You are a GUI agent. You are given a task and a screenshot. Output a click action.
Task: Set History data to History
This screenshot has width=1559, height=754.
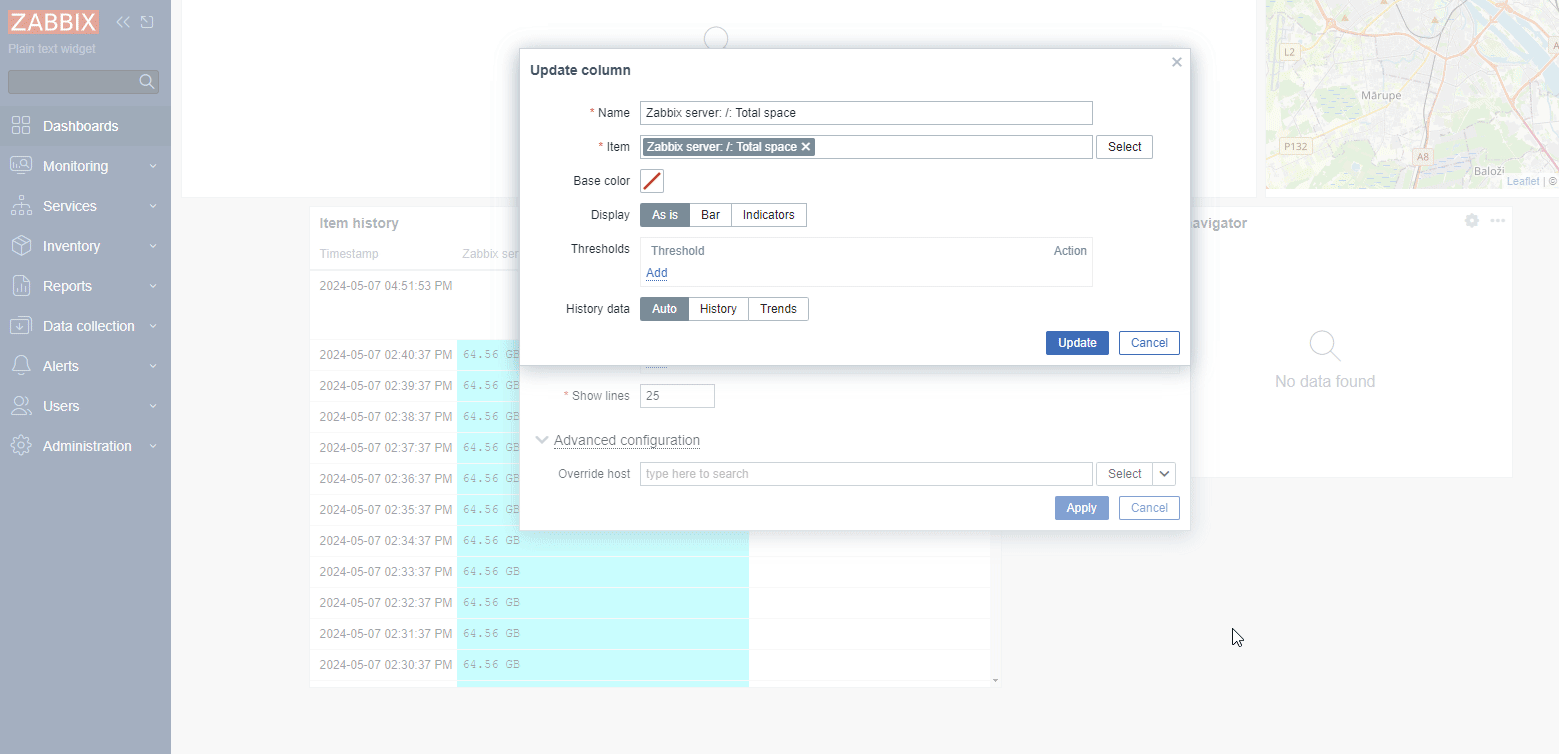pyautogui.click(x=718, y=309)
